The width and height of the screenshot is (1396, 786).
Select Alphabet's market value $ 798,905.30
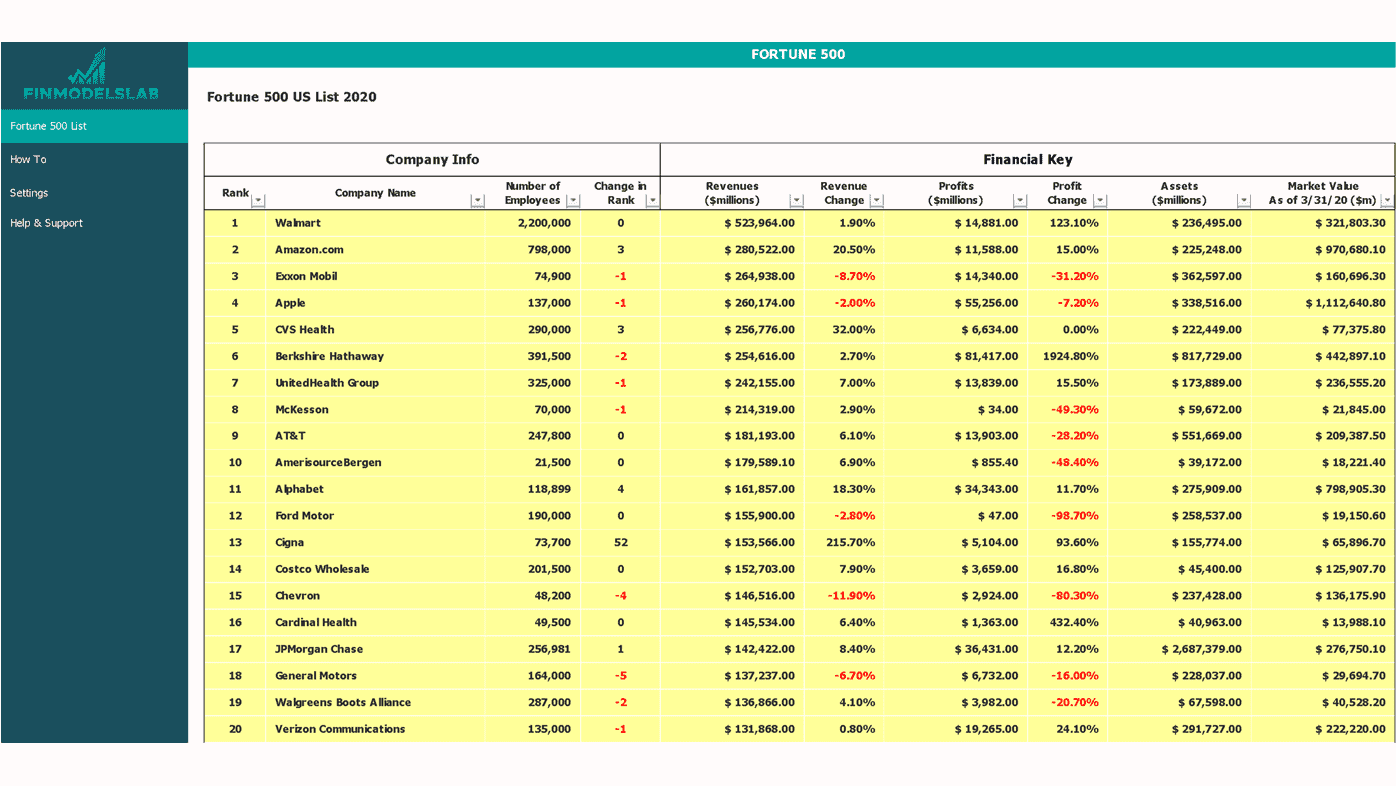[x=1350, y=489]
